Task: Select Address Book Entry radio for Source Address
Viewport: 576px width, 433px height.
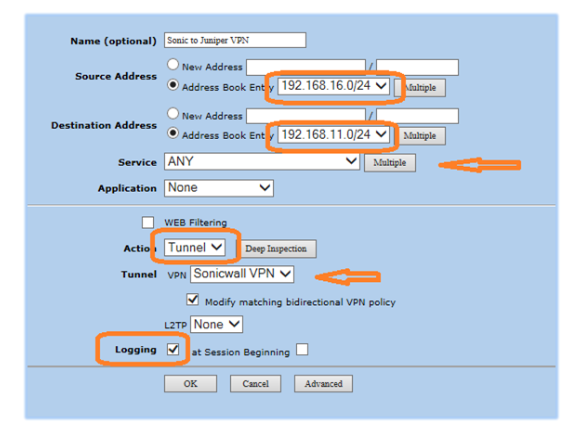Action: tap(173, 85)
